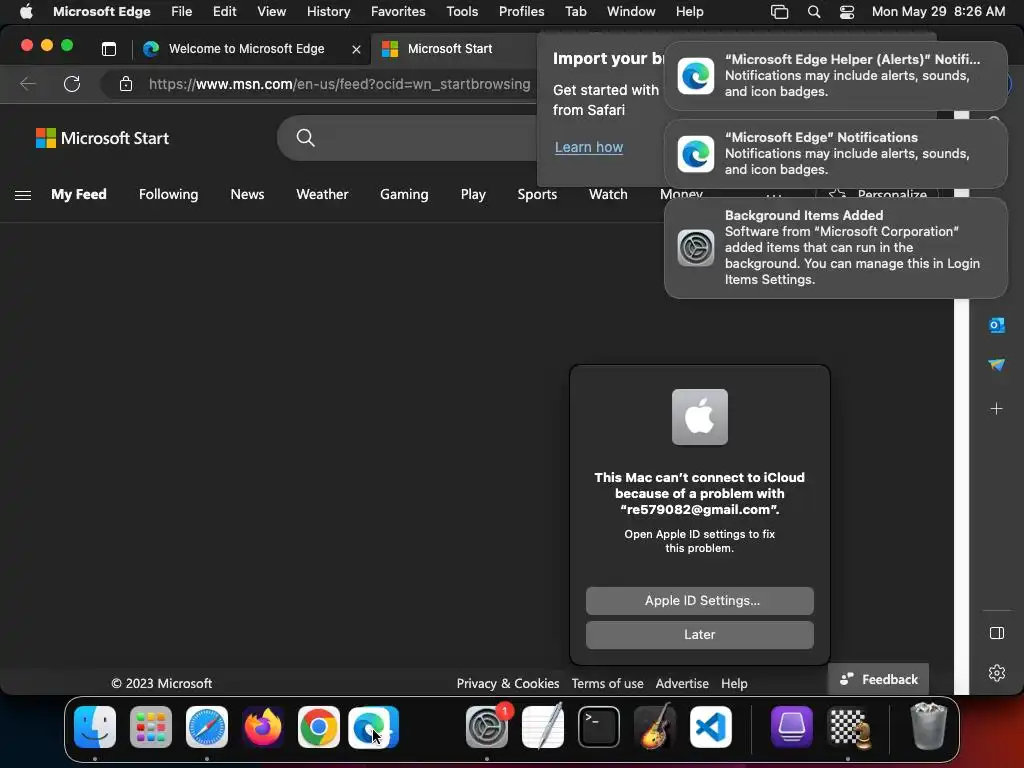
Task: Open Launchpad from the Dock
Action: [x=151, y=726]
